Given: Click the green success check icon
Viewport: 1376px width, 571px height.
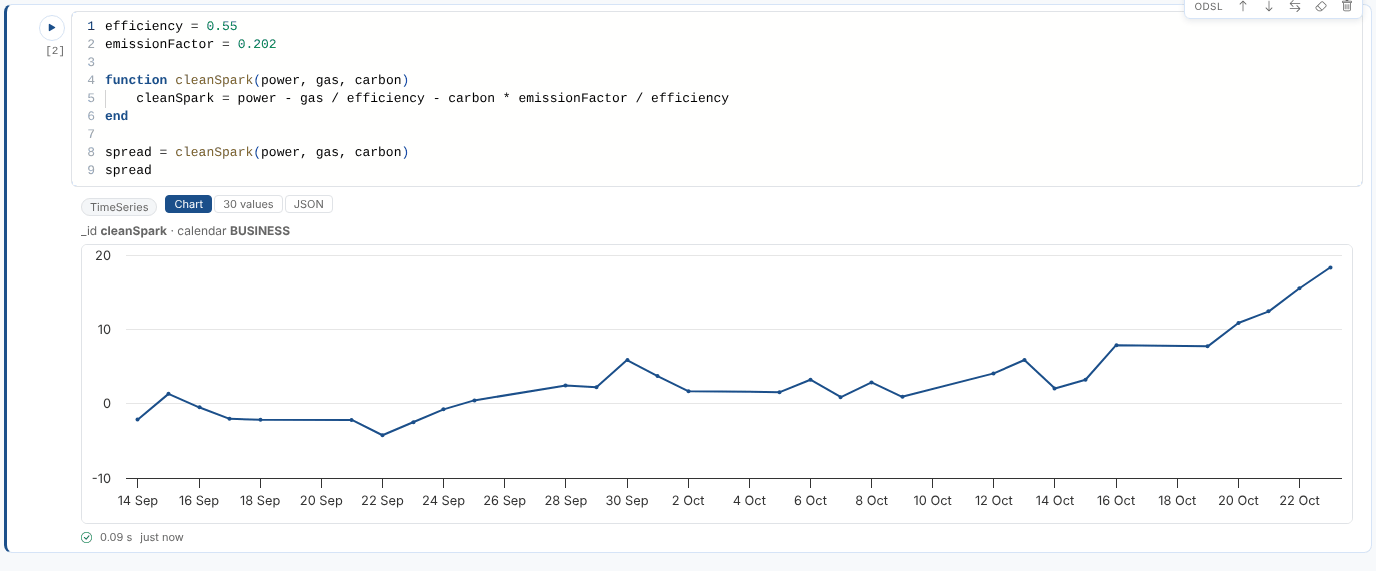Looking at the screenshot, I should [87, 537].
